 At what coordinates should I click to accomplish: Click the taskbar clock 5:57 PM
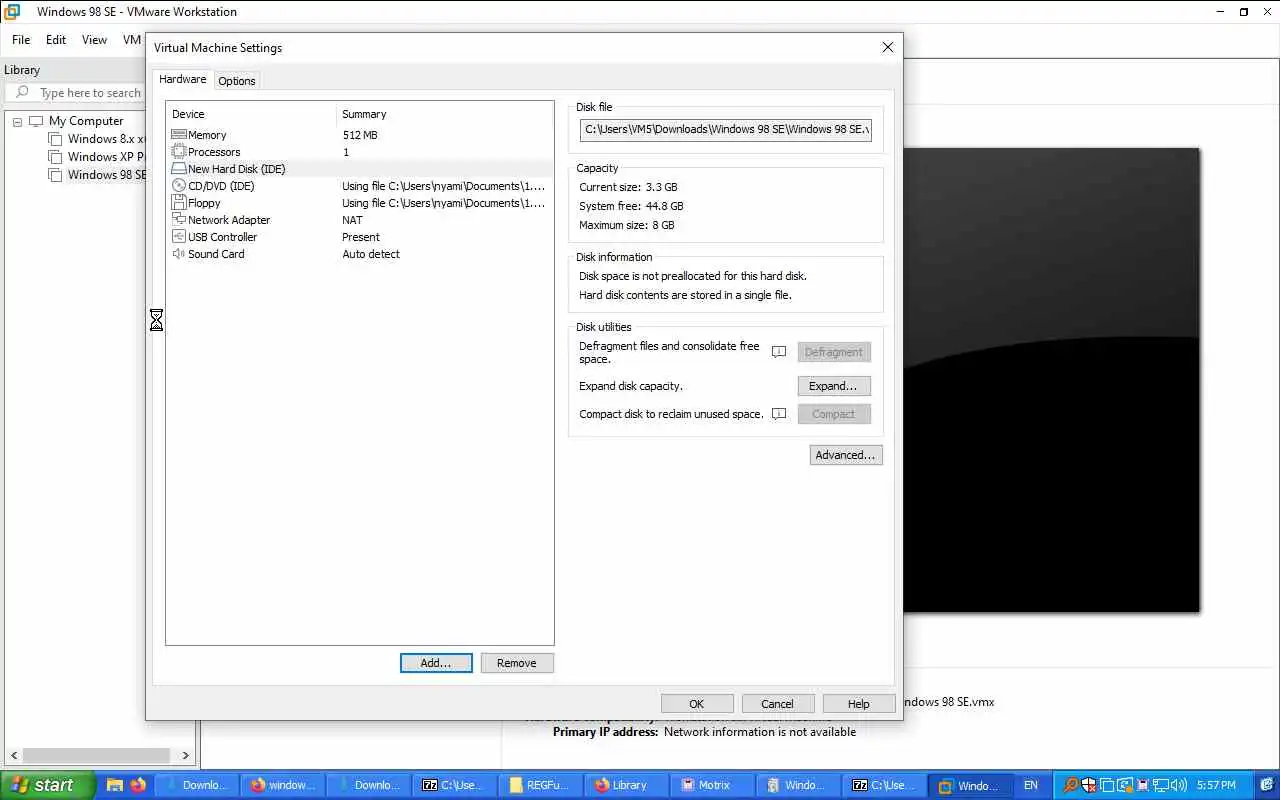click(1216, 785)
